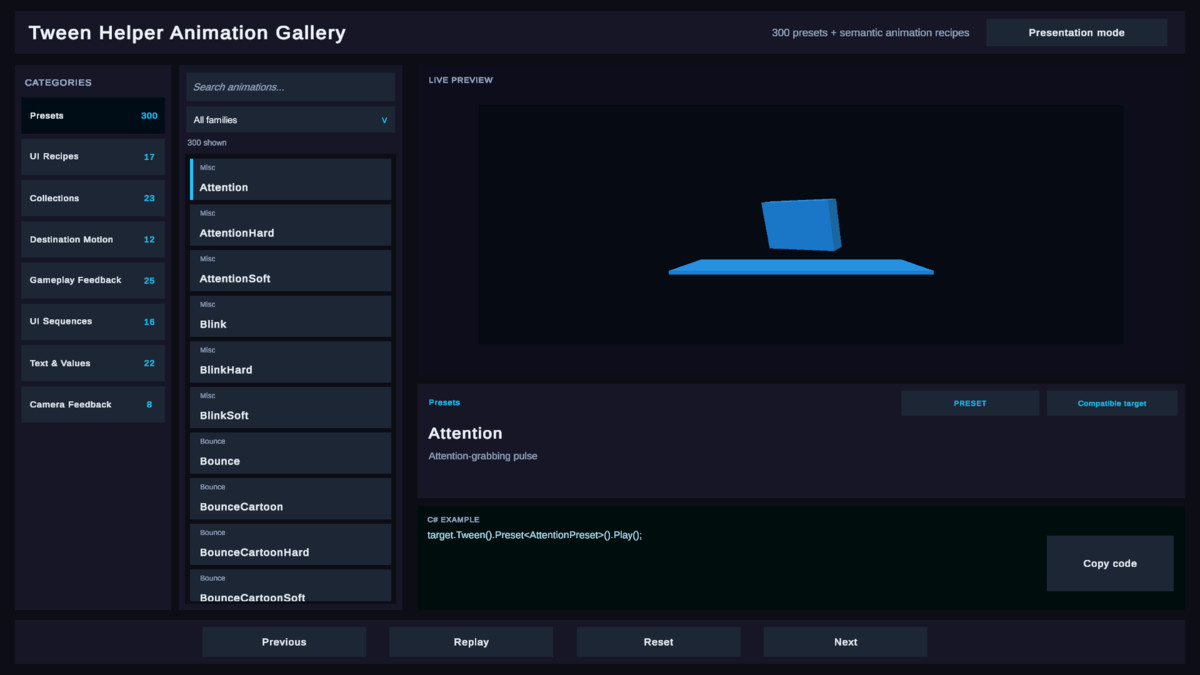Switch to the Collections category
The height and width of the screenshot is (675, 1200).
[93, 198]
